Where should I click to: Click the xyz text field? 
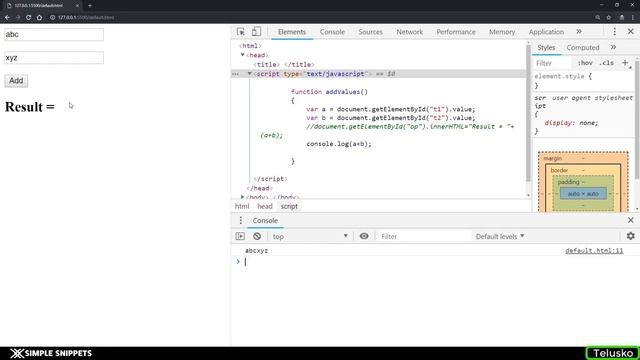[54, 58]
